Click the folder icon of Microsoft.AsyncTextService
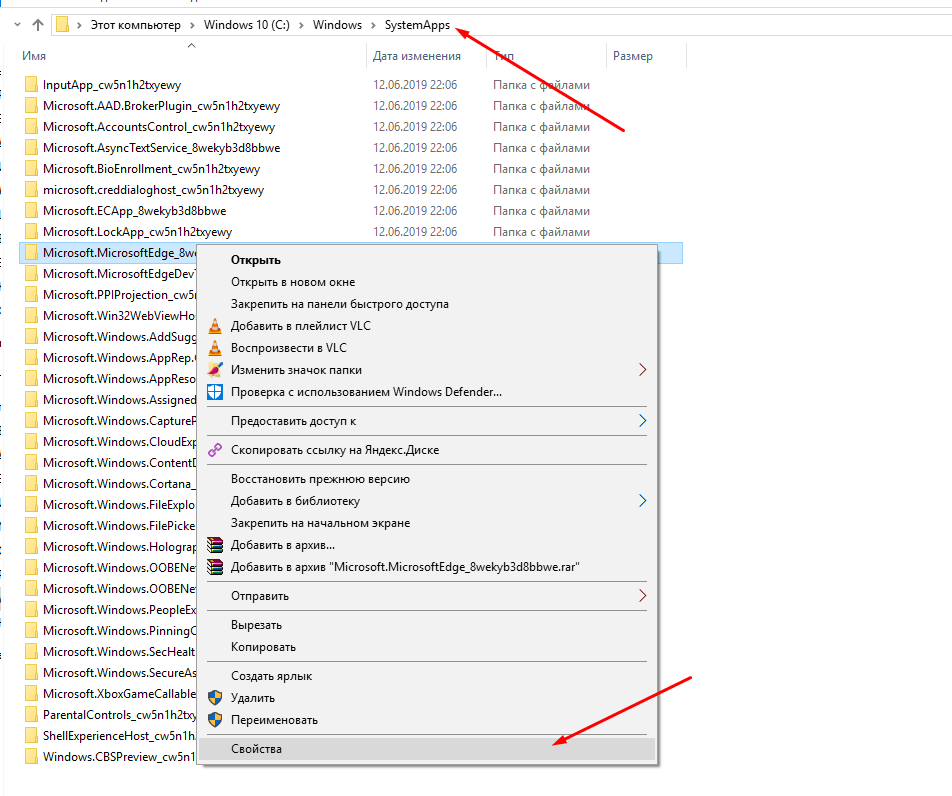The width and height of the screenshot is (952, 796). (32, 148)
